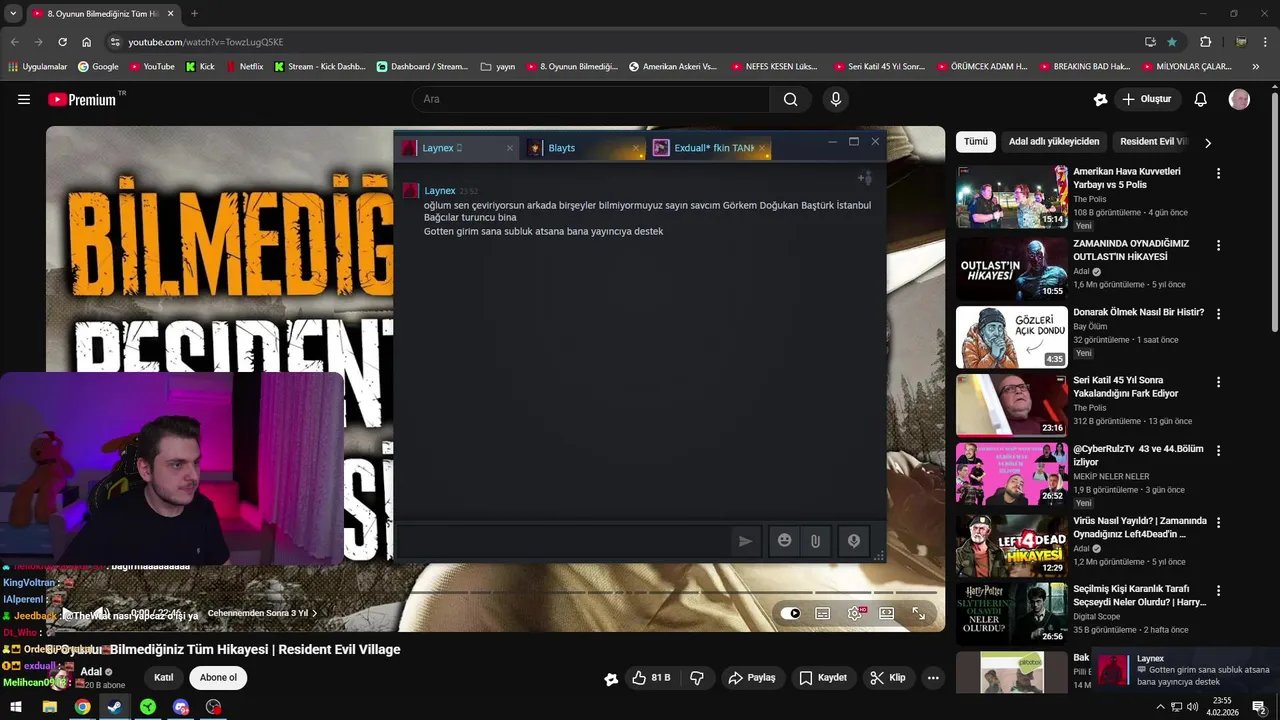Click the sparkle icon beside Oluştur
Viewport: 1280px width, 720px height.
(x=1100, y=99)
